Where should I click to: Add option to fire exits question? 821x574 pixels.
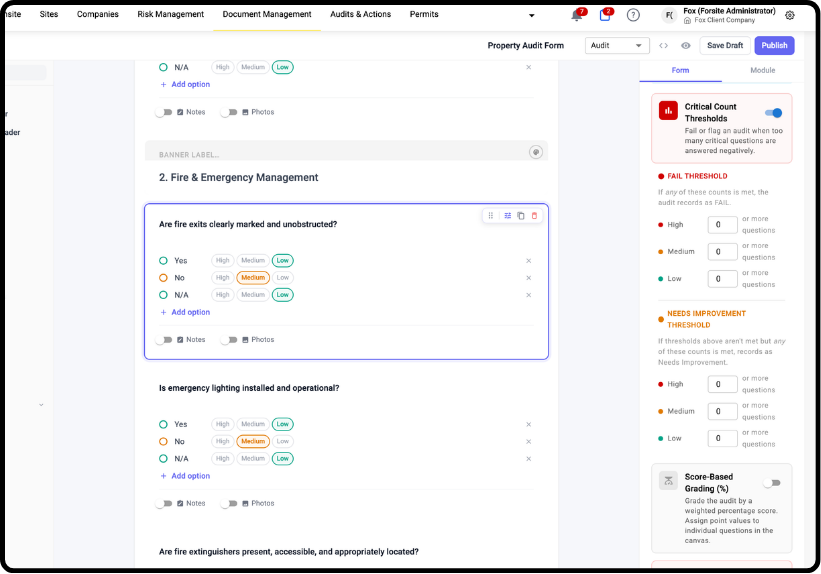click(x=185, y=312)
